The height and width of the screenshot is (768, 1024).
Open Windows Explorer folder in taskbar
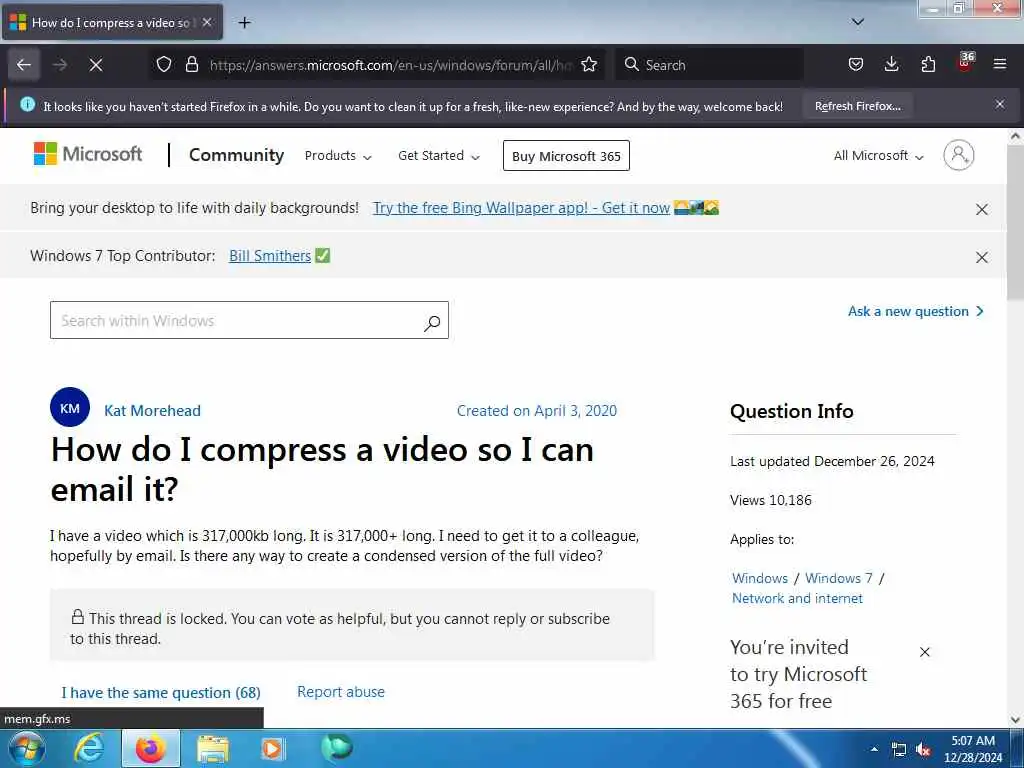(213, 748)
